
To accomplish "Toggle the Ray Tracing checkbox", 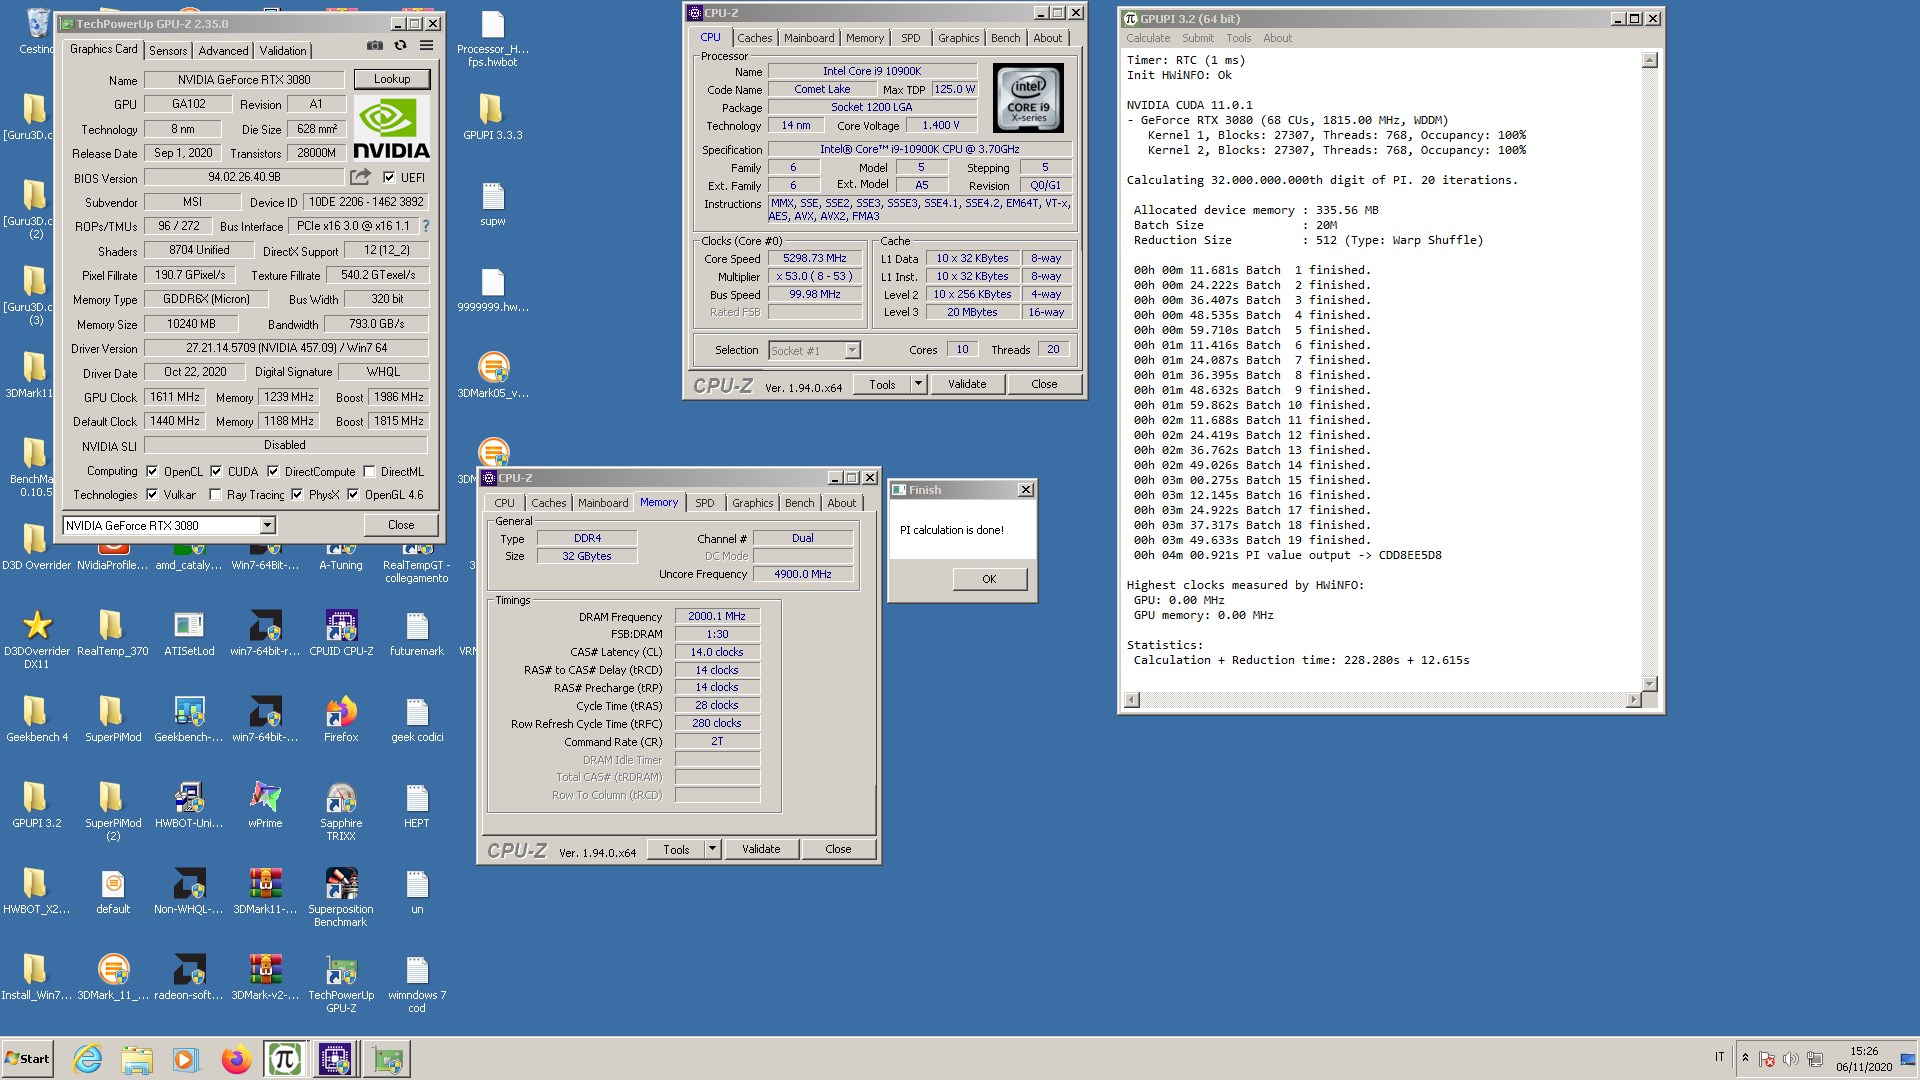I will [x=215, y=494].
